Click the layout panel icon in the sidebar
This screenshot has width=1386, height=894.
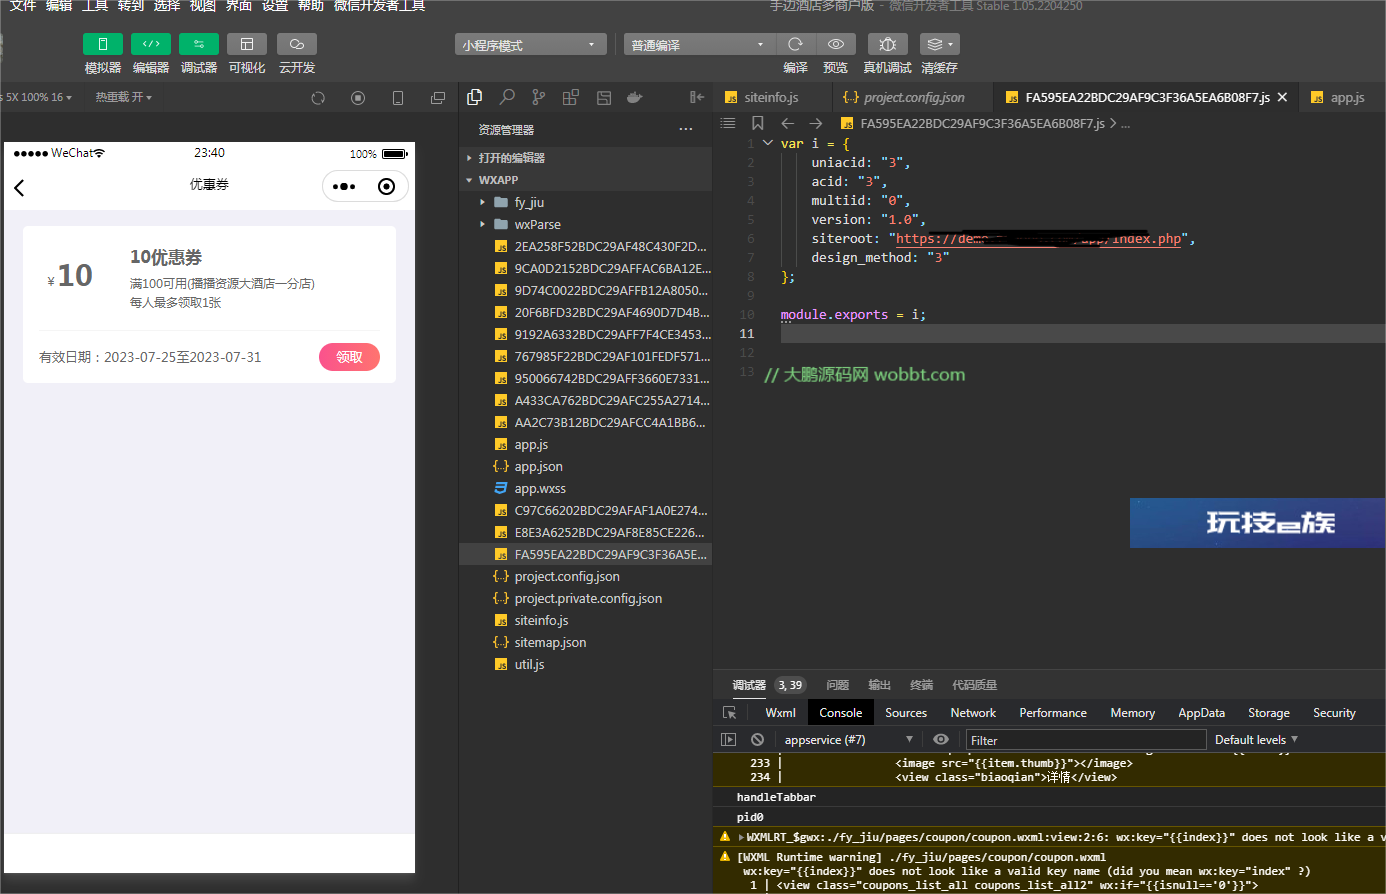[x=603, y=97]
